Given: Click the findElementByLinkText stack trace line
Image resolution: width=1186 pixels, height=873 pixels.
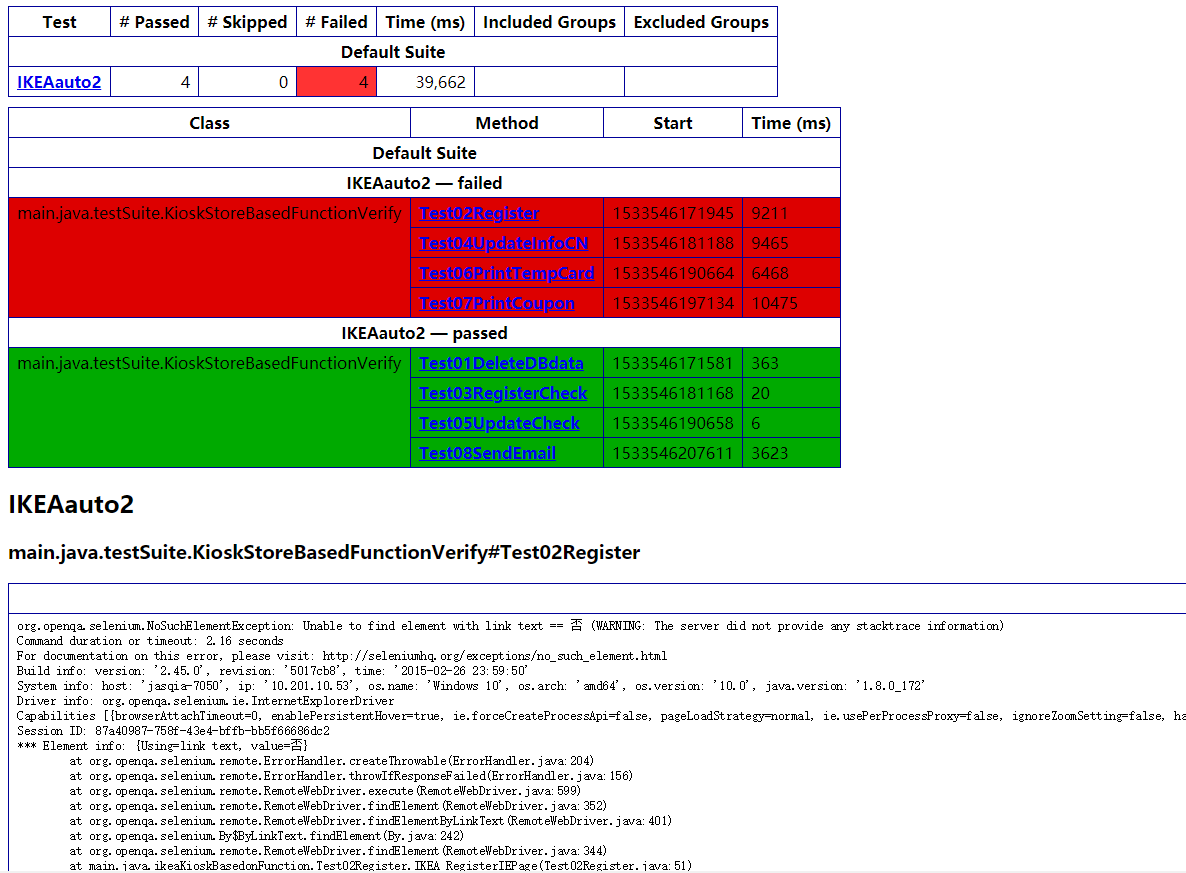Looking at the screenshot, I should point(371,821).
